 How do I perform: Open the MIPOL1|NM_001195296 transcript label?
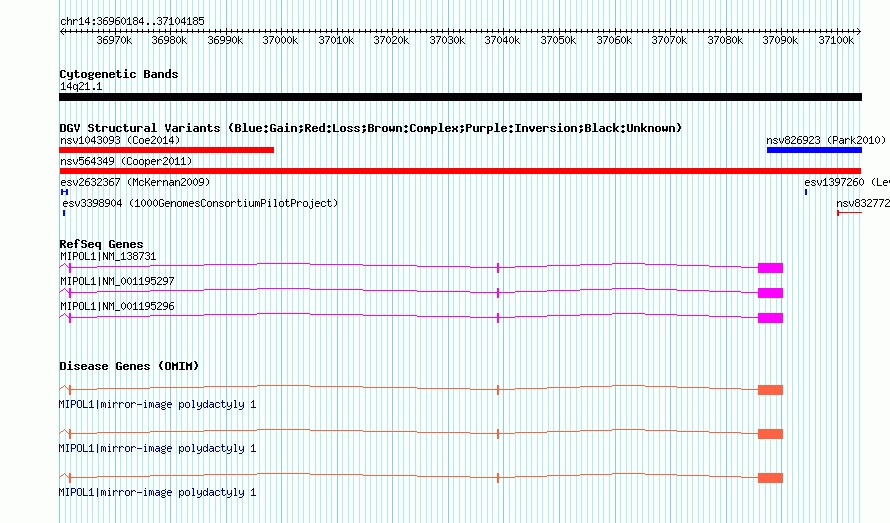point(117,307)
